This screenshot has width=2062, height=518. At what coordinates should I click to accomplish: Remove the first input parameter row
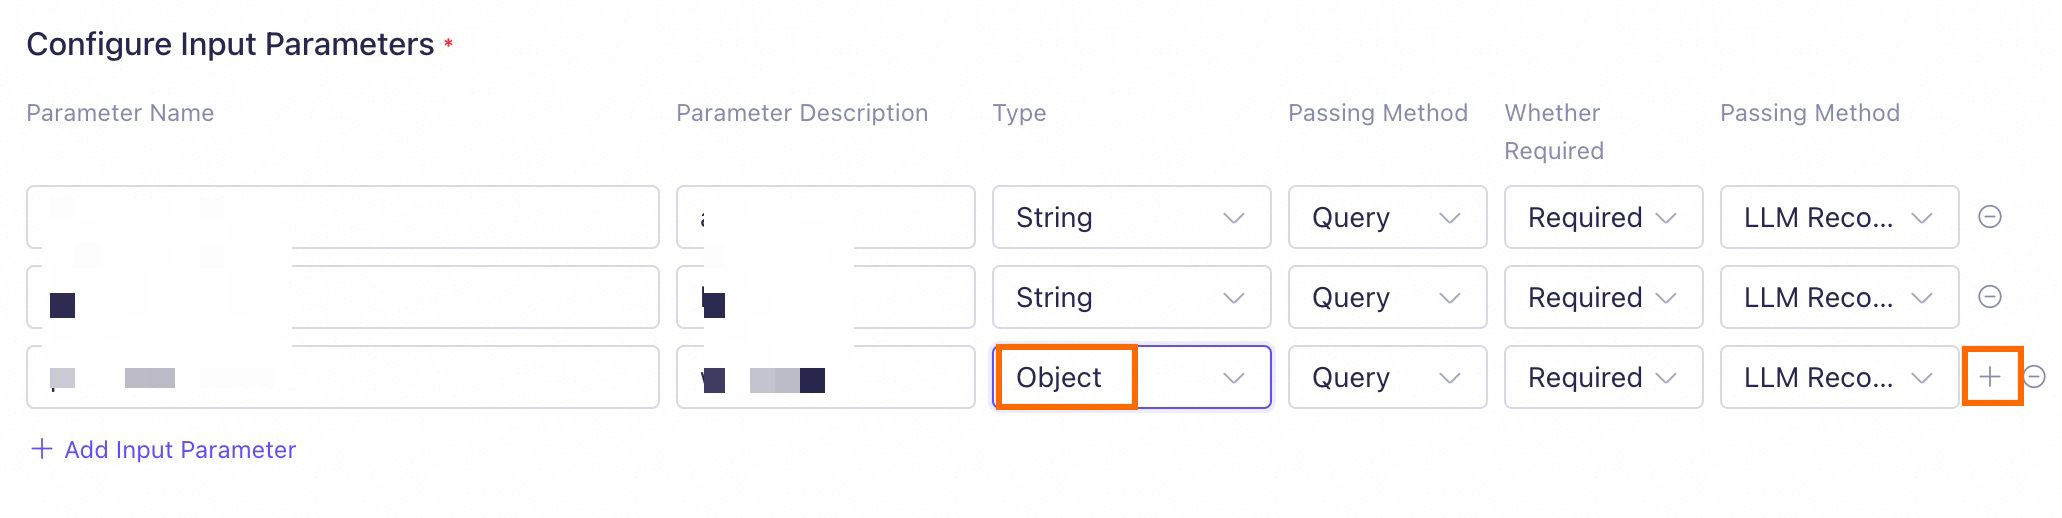[x=1990, y=217]
